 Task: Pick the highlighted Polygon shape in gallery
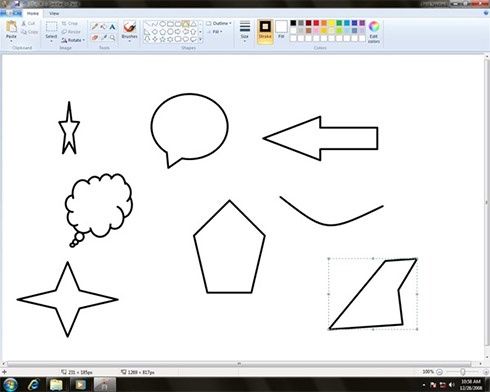pyautogui.click(x=186, y=24)
